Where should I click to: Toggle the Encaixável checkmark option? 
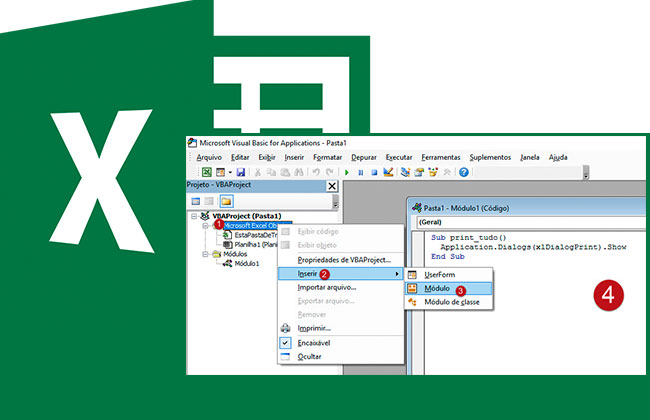coord(341,343)
